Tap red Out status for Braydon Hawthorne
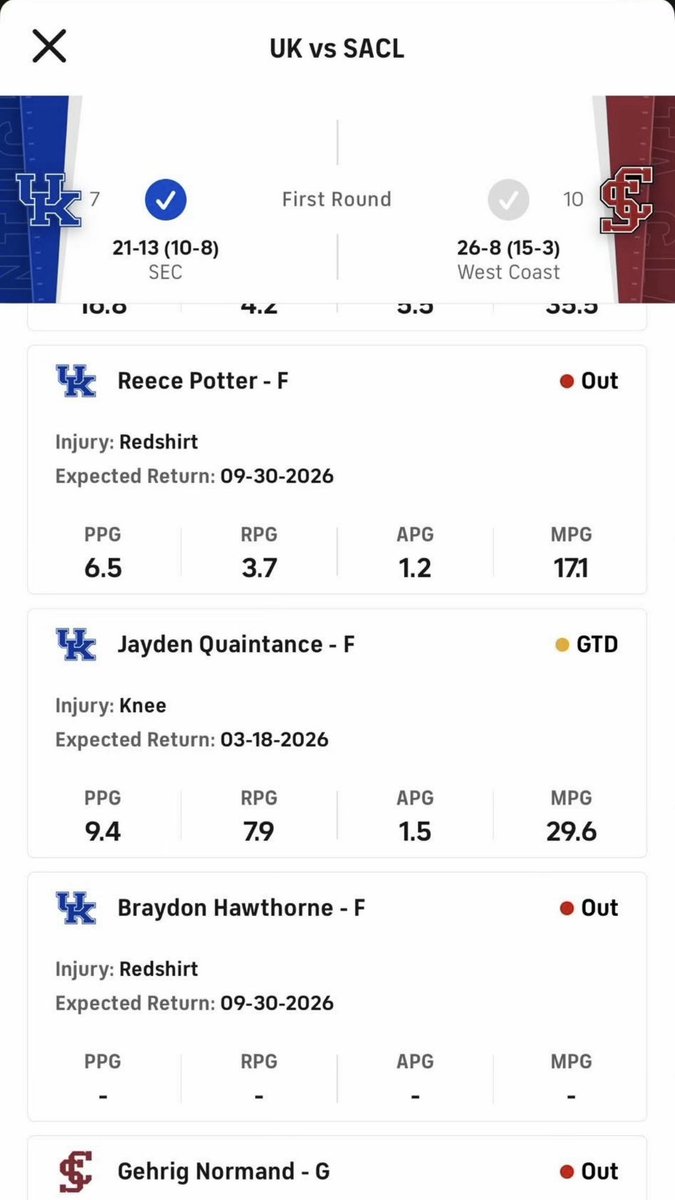 [x=589, y=908]
